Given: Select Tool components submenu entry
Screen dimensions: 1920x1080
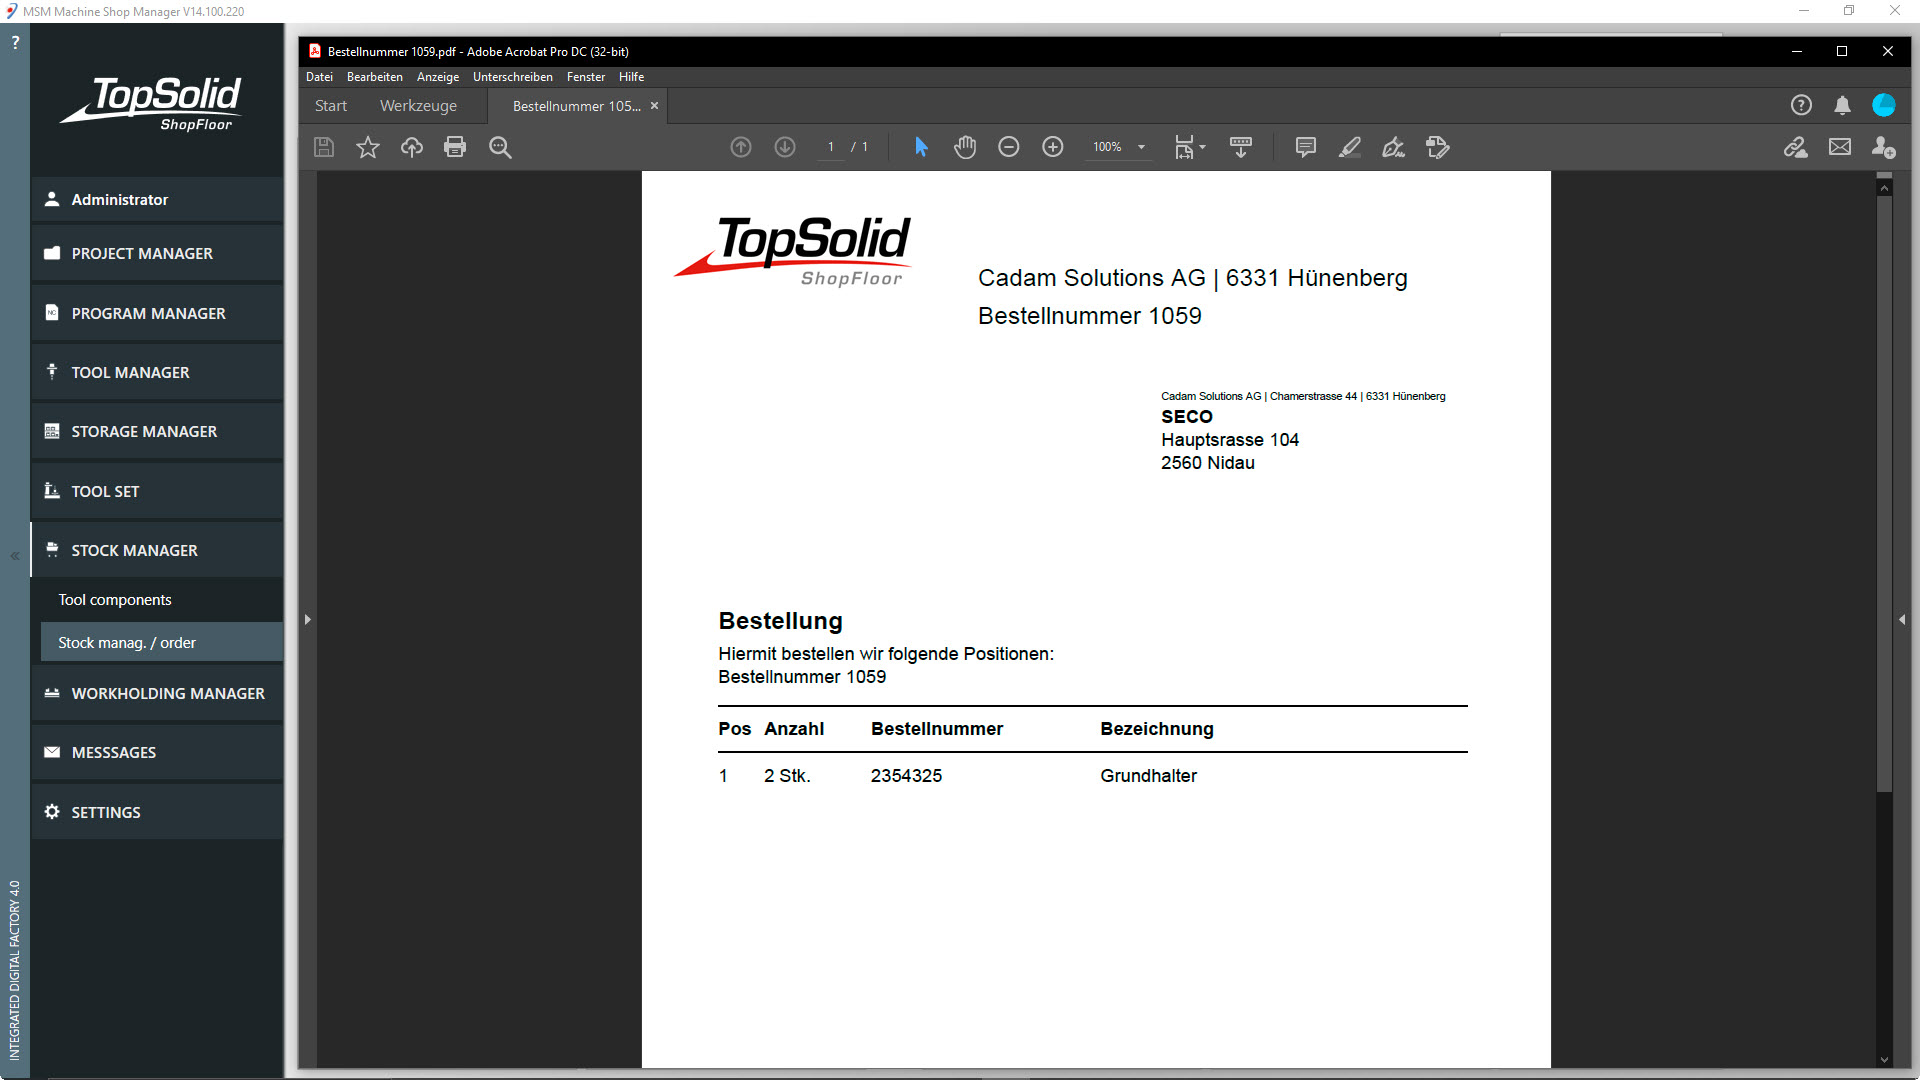Looking at the screenshot, I should (x=115, y=600).
